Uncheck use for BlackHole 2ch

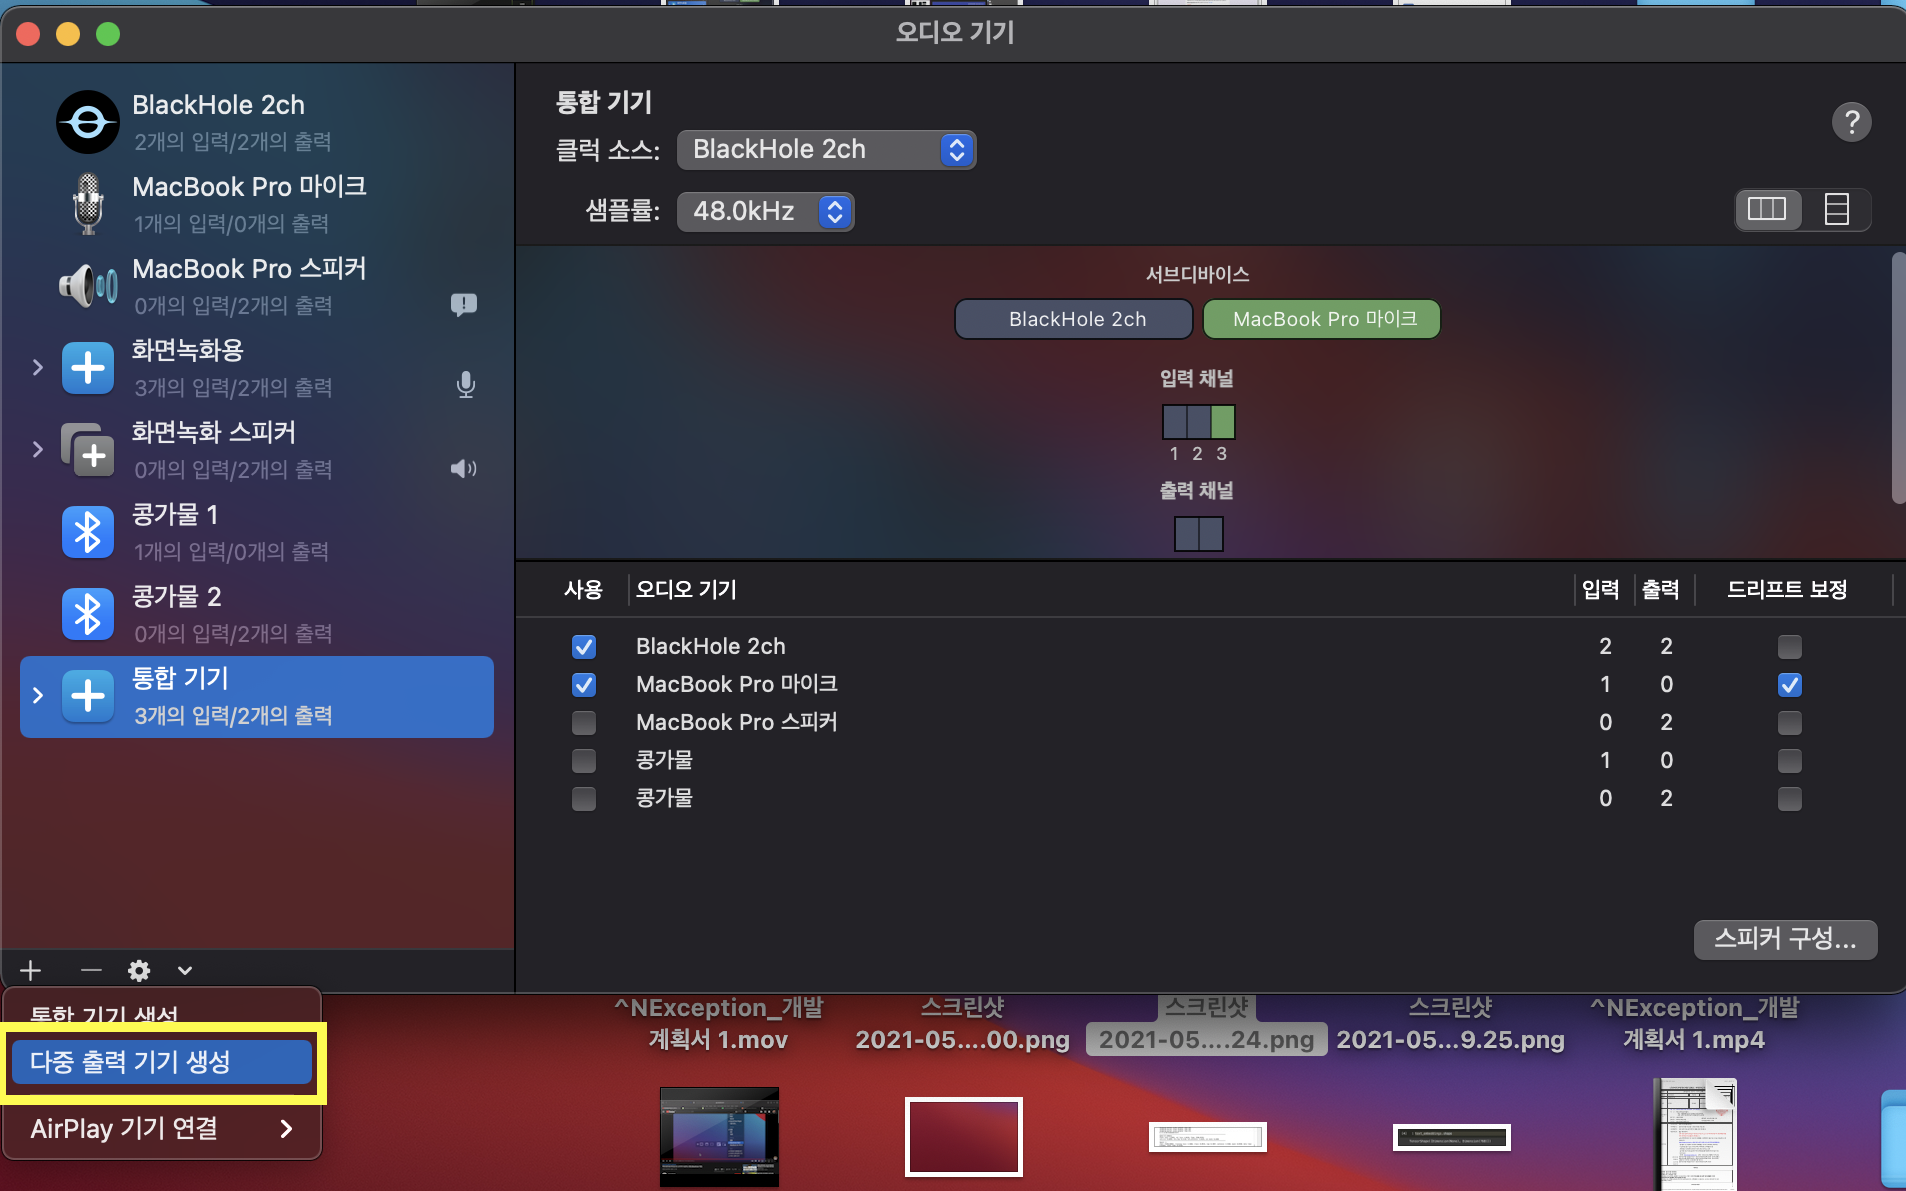coord(584,647)
